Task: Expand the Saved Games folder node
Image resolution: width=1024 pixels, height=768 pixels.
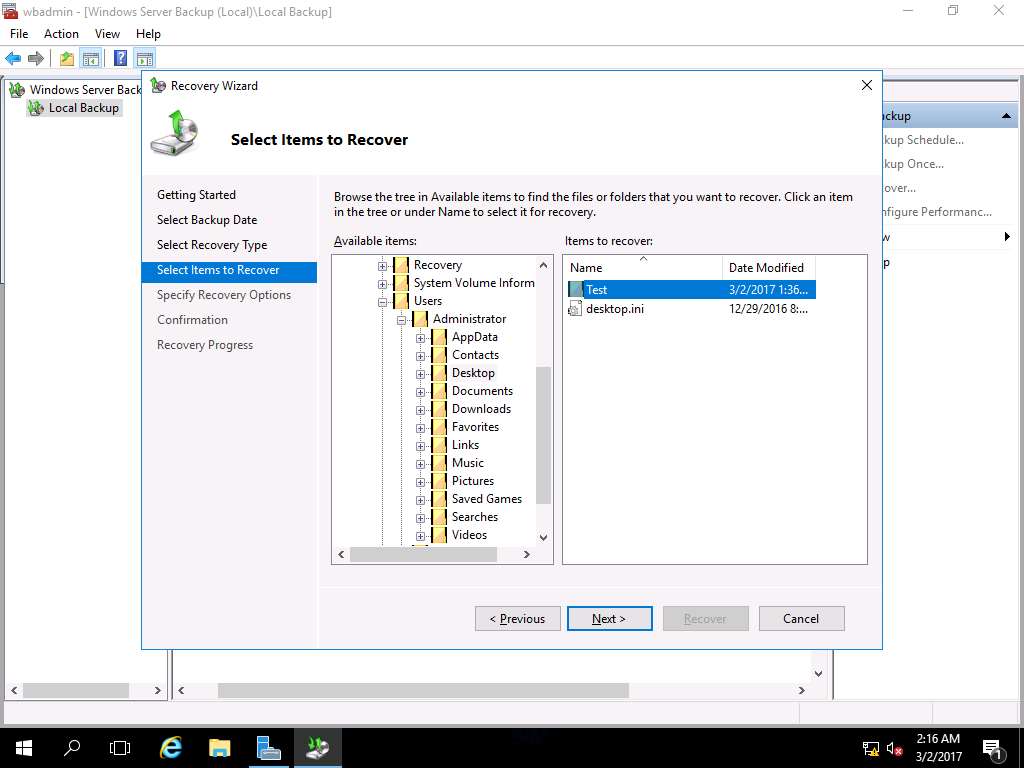Action: pyautogui.click(x=421, y=500)
